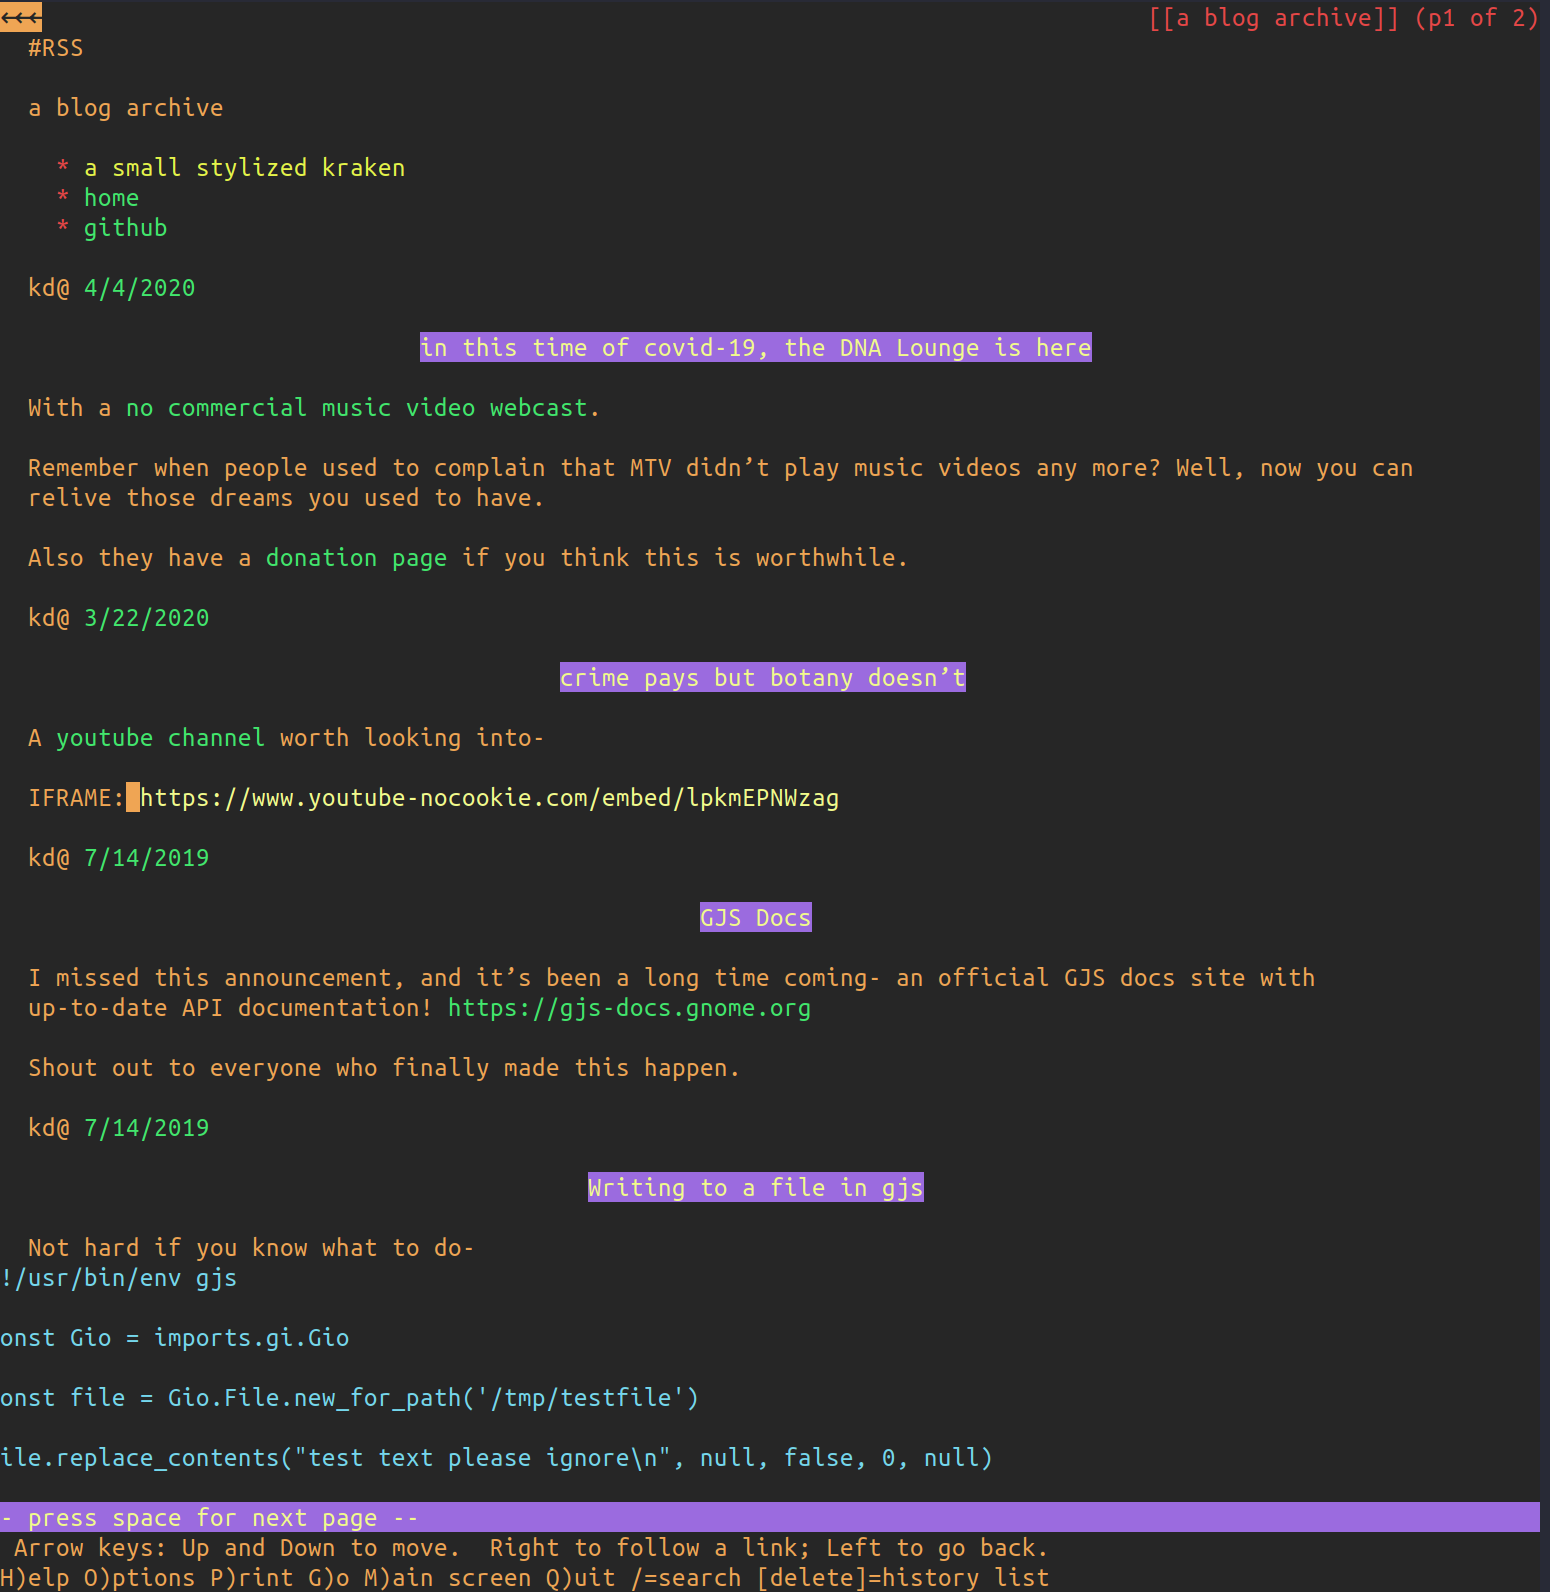1550x1592 pixels.
Task: Open the 'a small stylized kraken' link
Action: click(x=244, y=168)
